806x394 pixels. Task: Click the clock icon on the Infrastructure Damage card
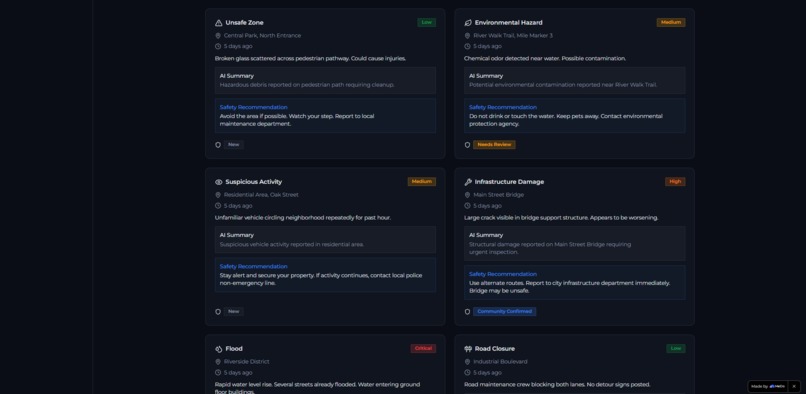coord(467,206)
